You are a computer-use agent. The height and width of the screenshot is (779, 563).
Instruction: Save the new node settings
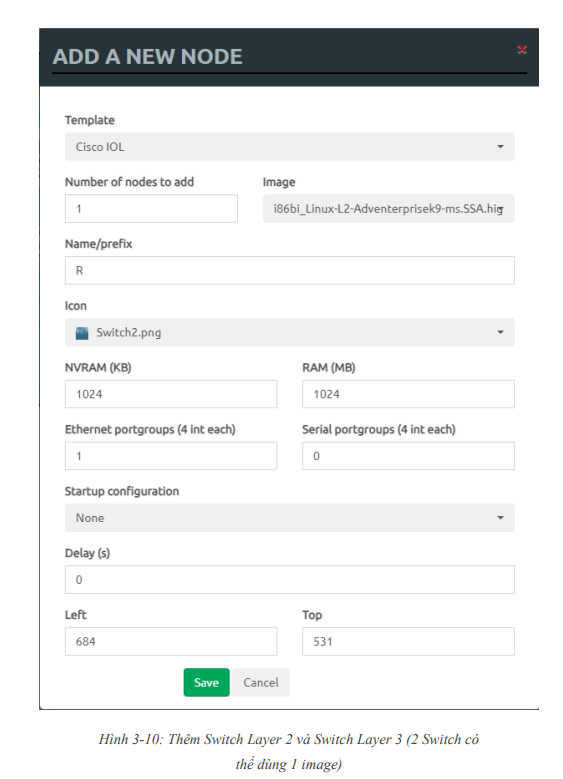pos(206,682)
